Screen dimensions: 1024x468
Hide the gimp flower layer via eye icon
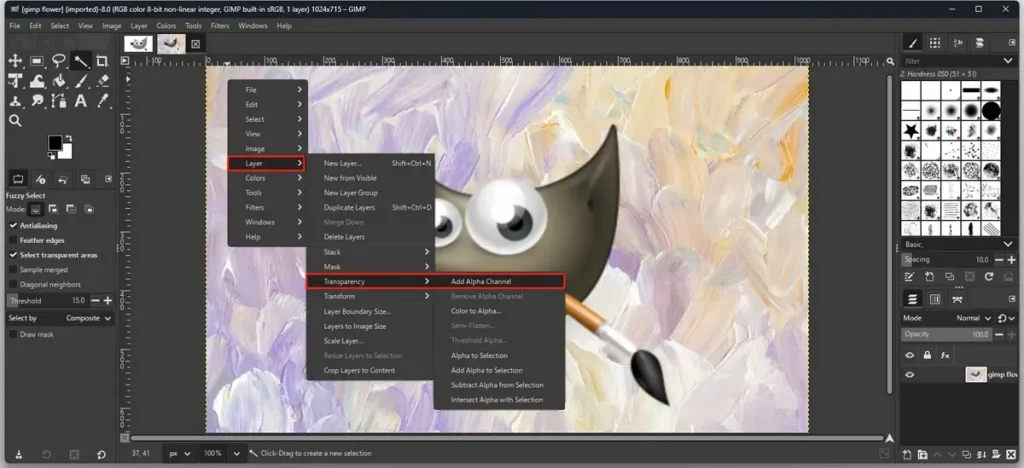910,375
